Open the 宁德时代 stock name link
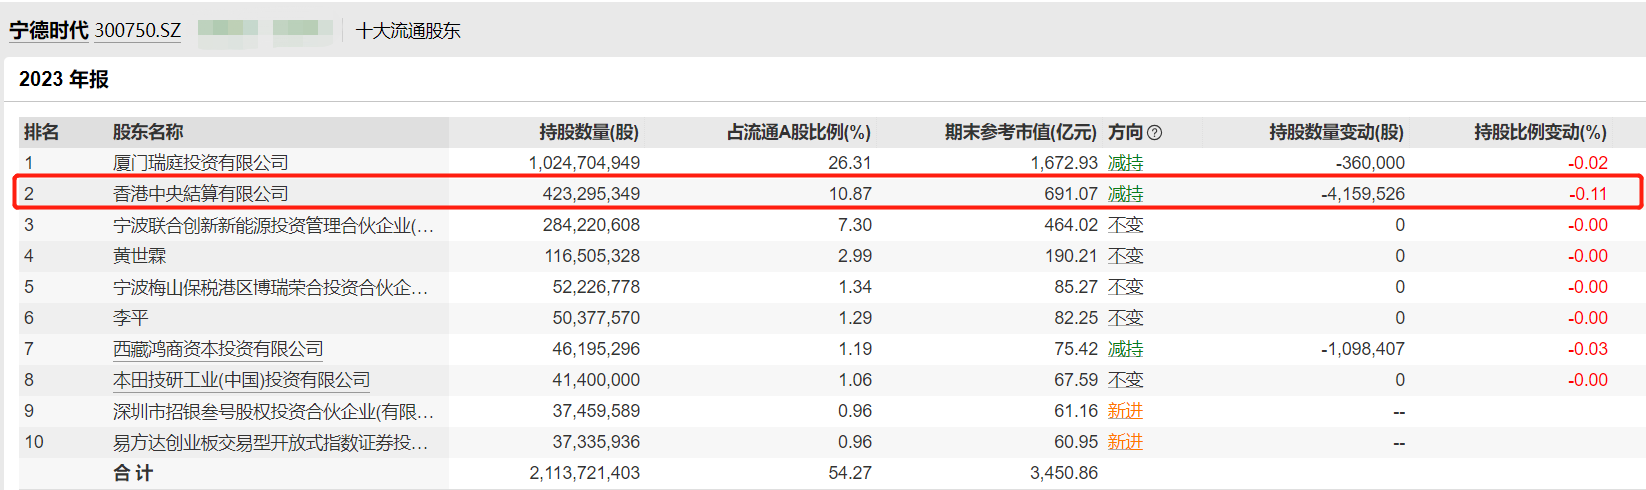The width and height of the screenshot is (1646, 490). pos(49,30)
